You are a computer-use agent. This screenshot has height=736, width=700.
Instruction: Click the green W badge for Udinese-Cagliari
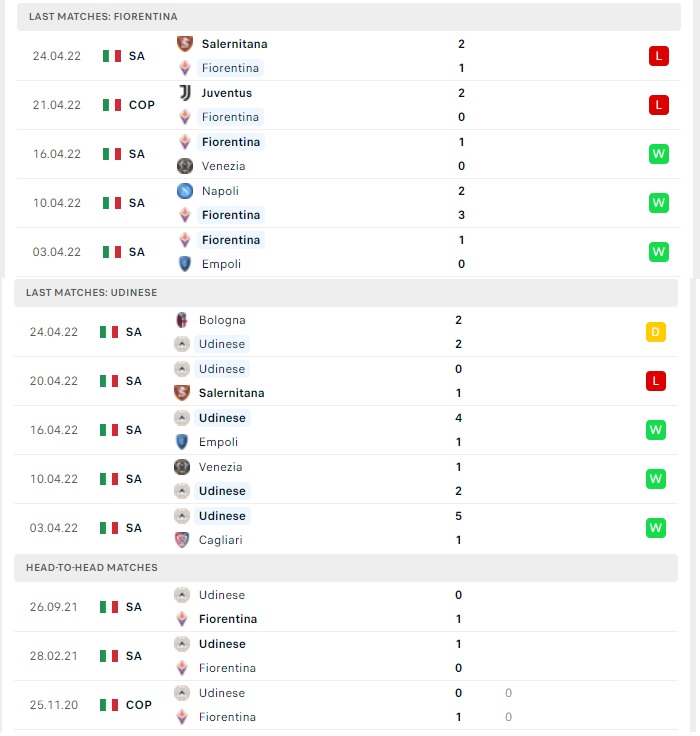[656, 528]
